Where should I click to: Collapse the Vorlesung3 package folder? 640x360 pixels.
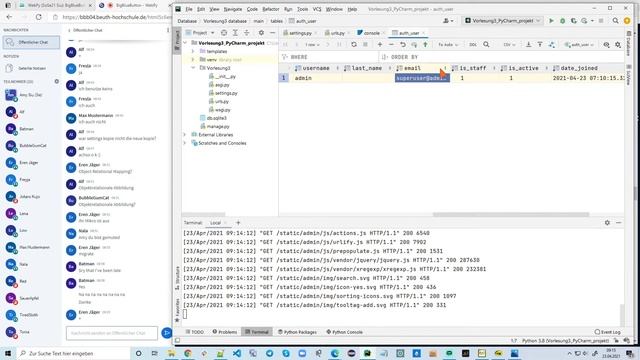[x=193, y=68]
